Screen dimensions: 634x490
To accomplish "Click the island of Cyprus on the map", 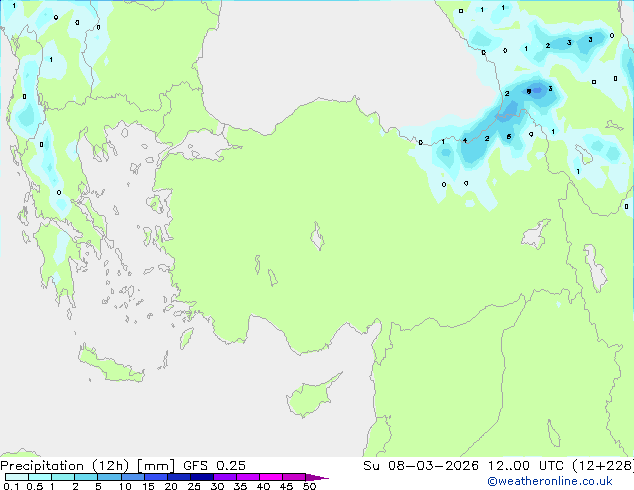I will point(311,397).
